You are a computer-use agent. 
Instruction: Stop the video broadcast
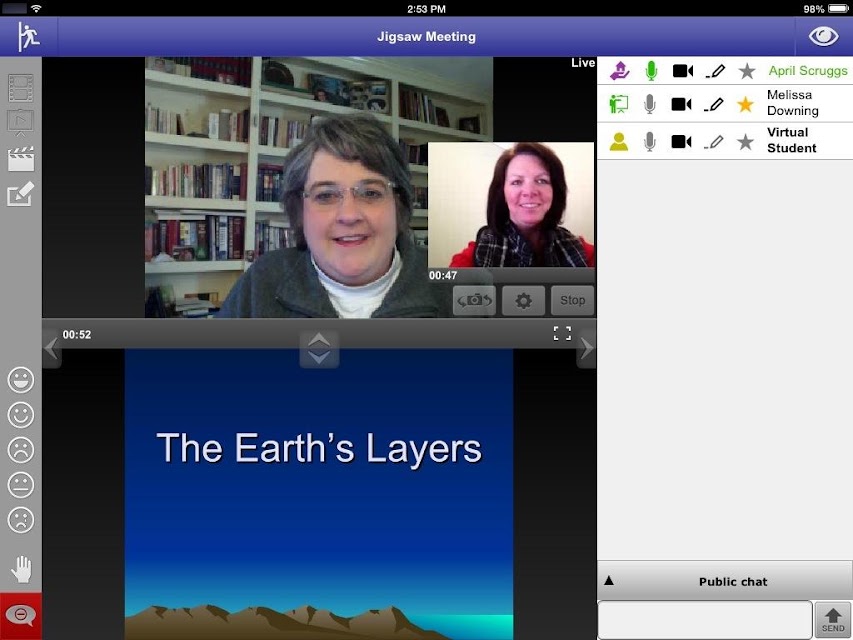coord(572,300)
